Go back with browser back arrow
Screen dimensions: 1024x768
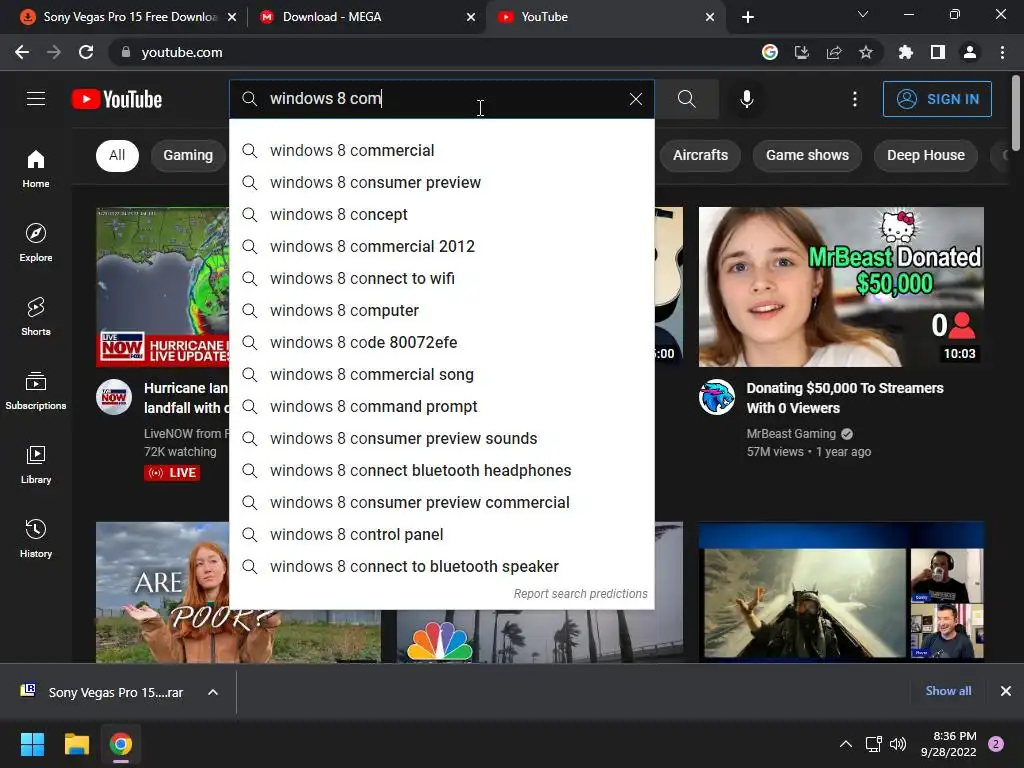tap(22, 52)
